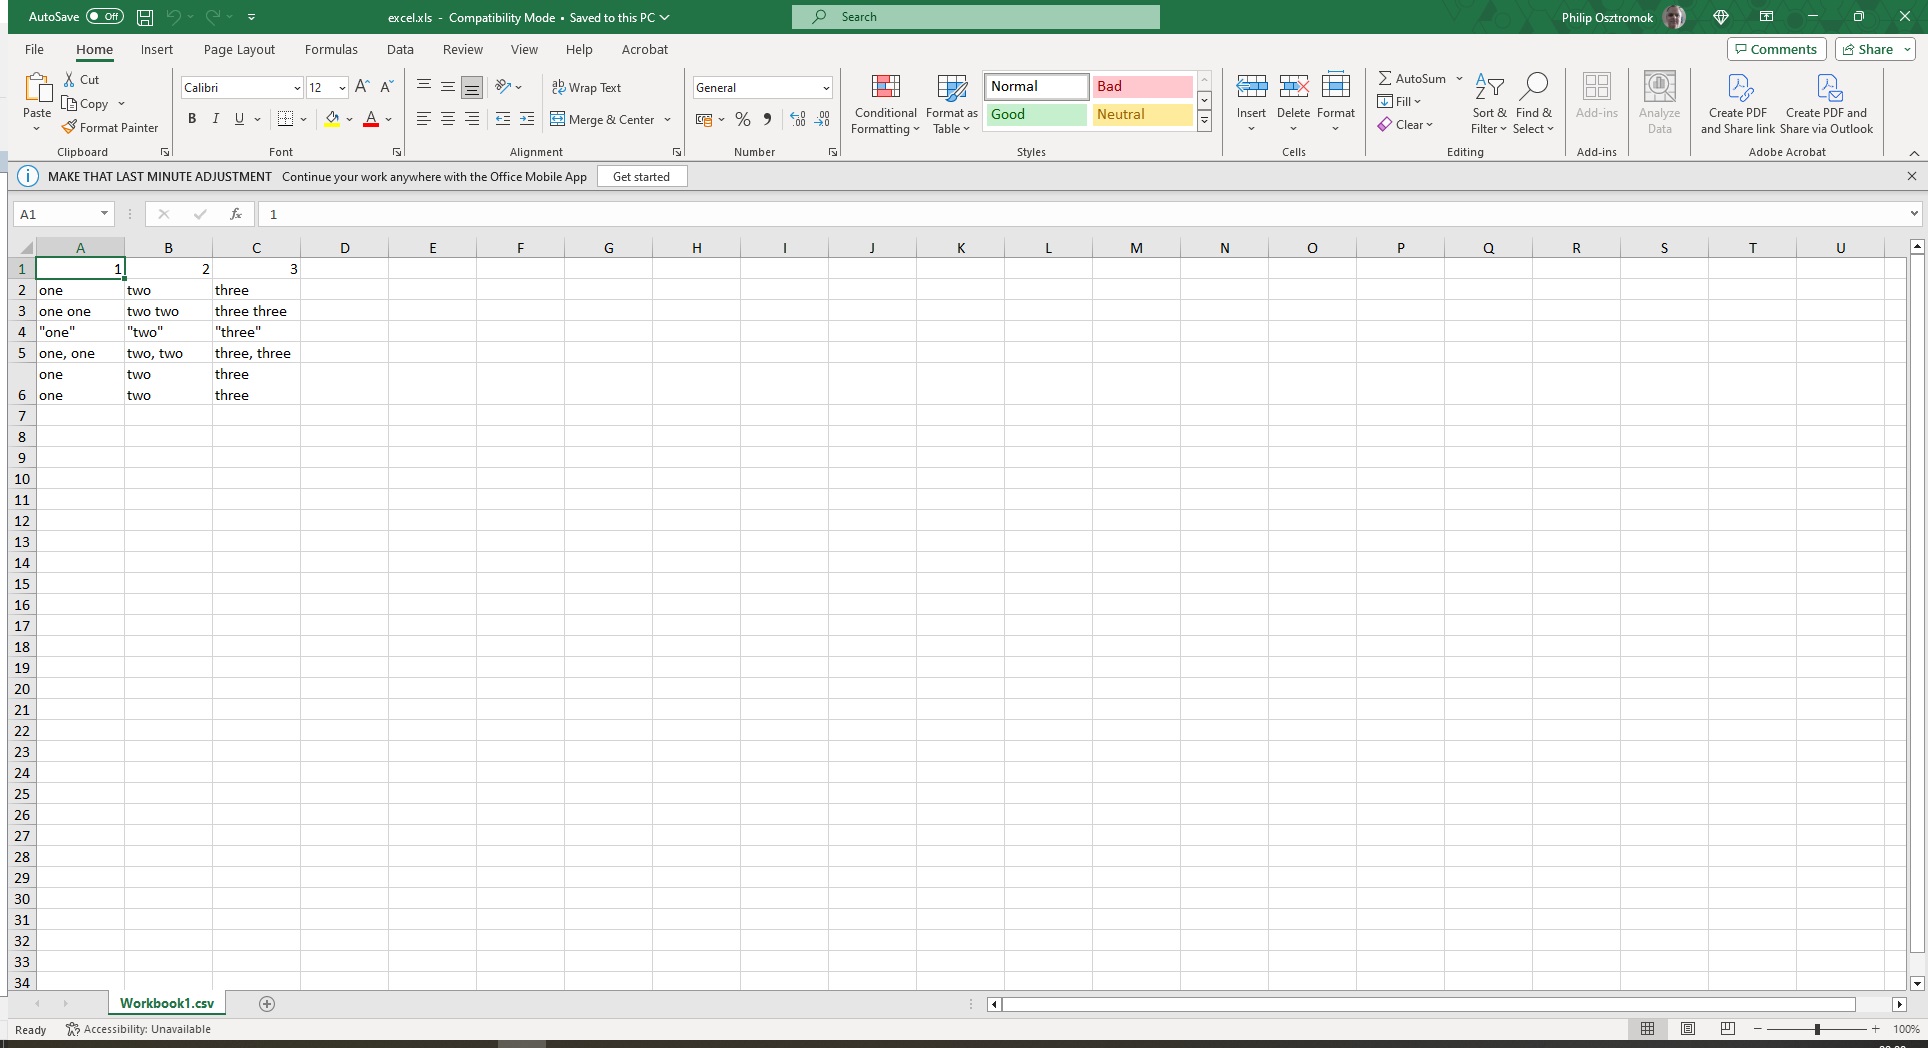Image resolution: width=1928 pixels, height=1048 pixels.
Task: Open Find & Select magnifier
Action: (1533, 103)
